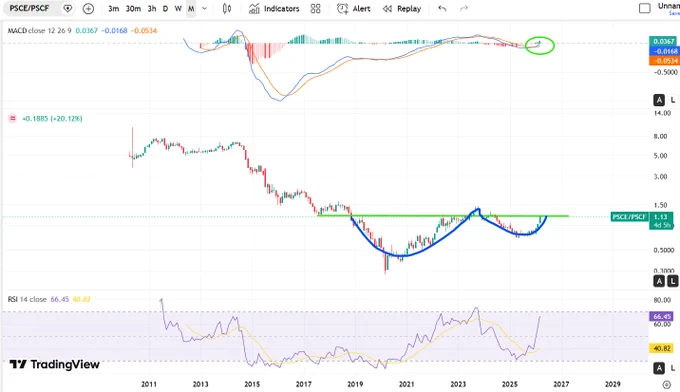The image size is (680, 392).
Task: Create an Alert
Action: click(x=354, y=9)
